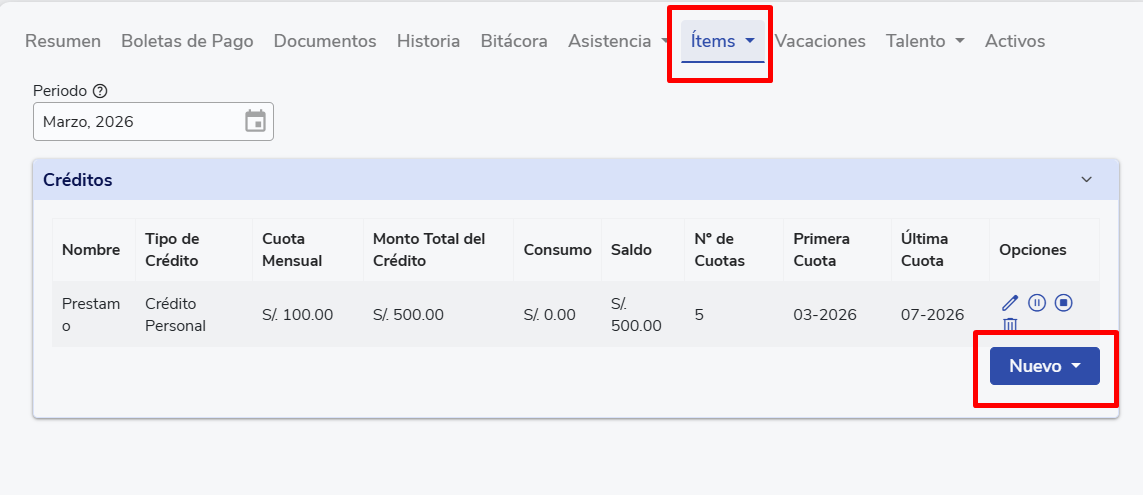This screenshot has height=495, width=1143.
Task: Open the Nuevo dropdown button
Action: 1044,366
